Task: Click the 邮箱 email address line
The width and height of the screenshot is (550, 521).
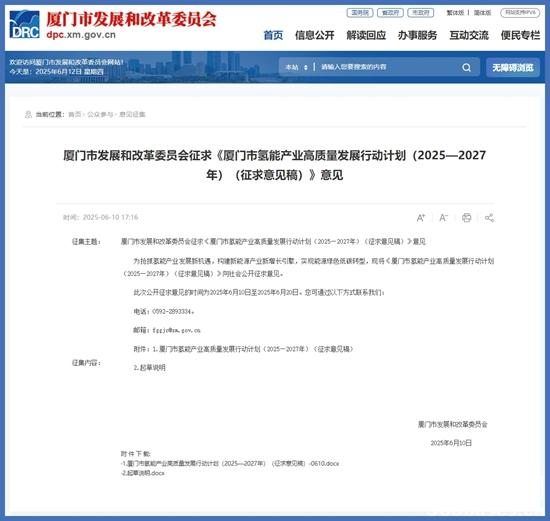Action: (x=167, y=330)
